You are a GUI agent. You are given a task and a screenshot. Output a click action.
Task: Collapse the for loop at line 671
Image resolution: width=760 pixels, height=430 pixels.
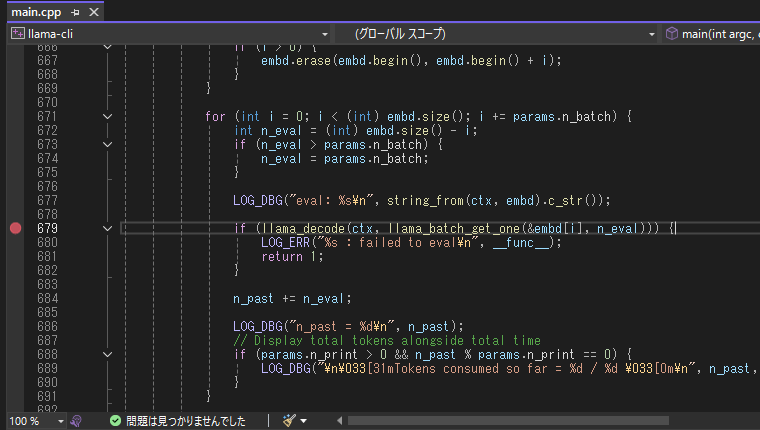click(x=108, y=117)
